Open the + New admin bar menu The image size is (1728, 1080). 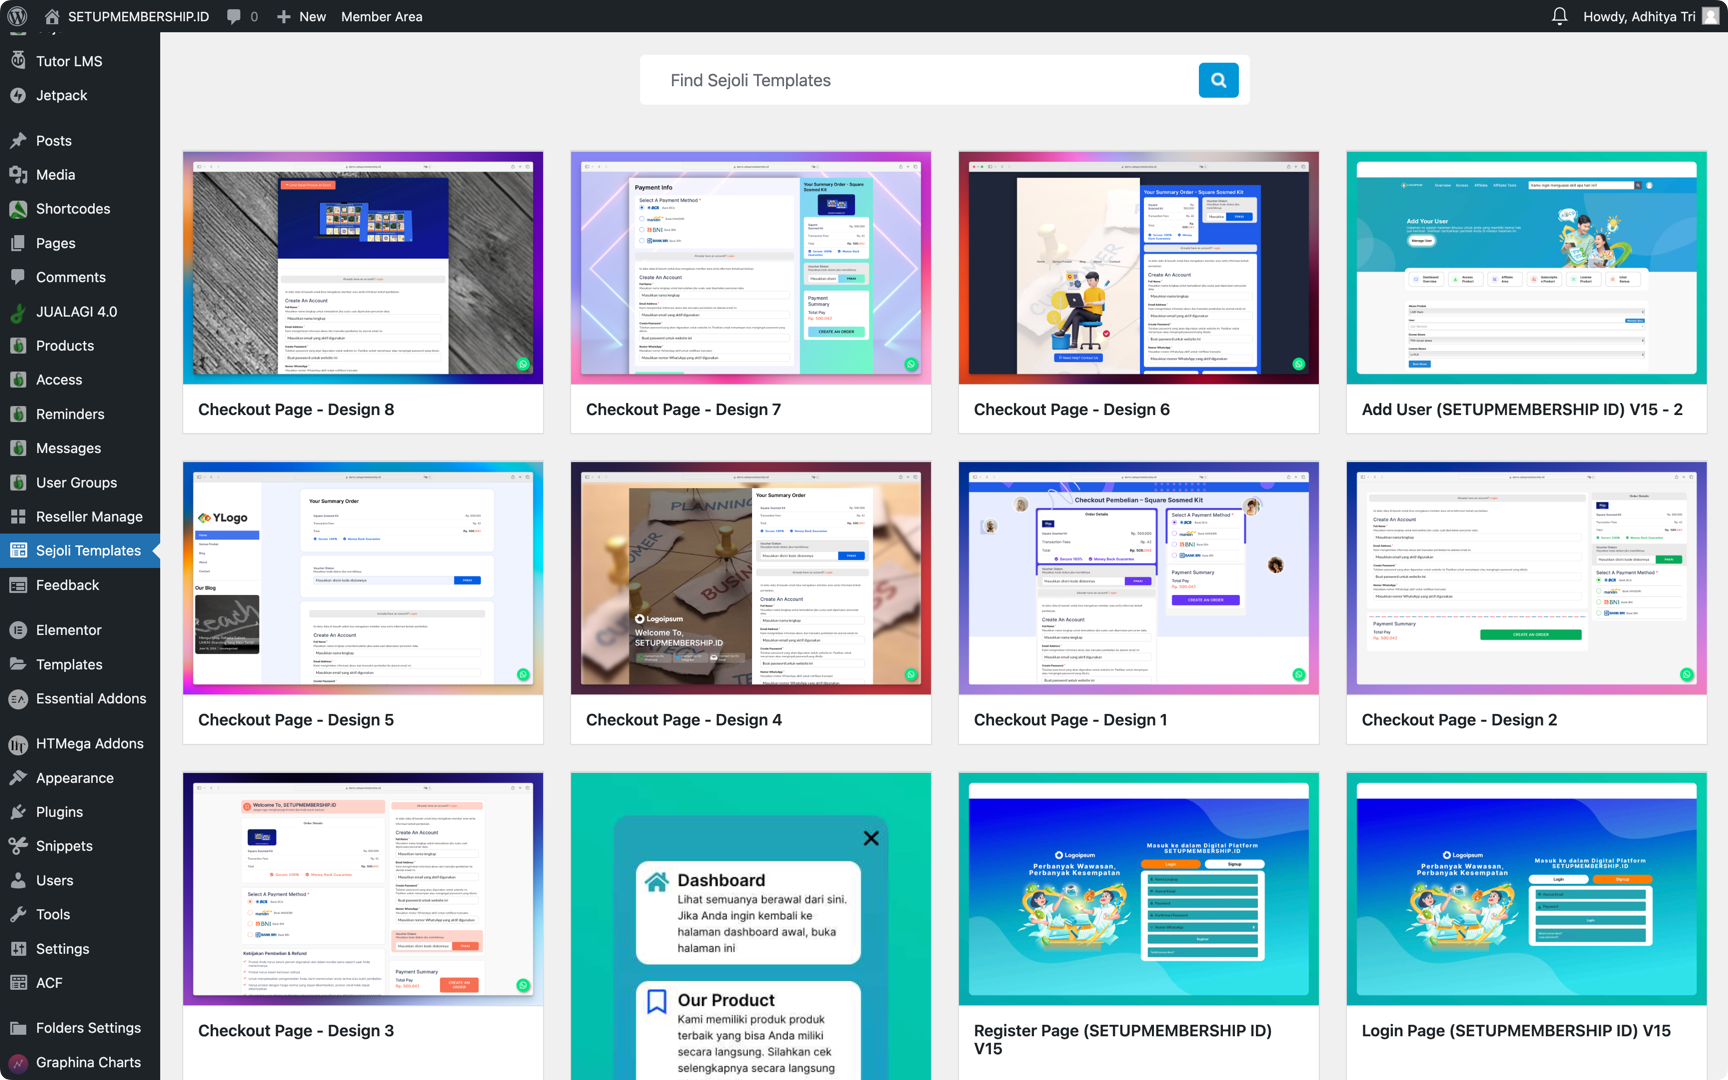(x=301, y=16)
